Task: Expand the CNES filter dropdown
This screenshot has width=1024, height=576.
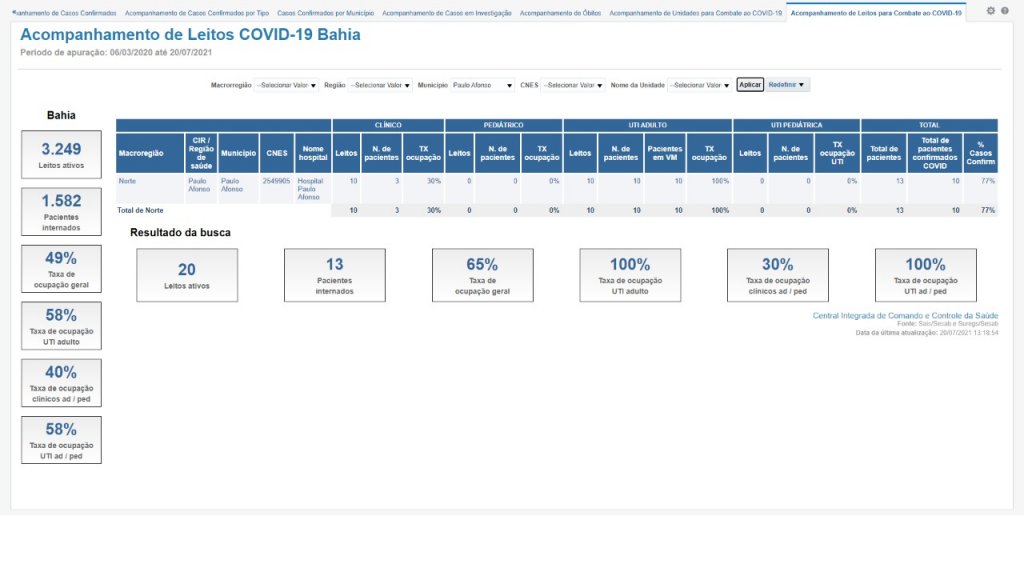Action: (573, 85)
